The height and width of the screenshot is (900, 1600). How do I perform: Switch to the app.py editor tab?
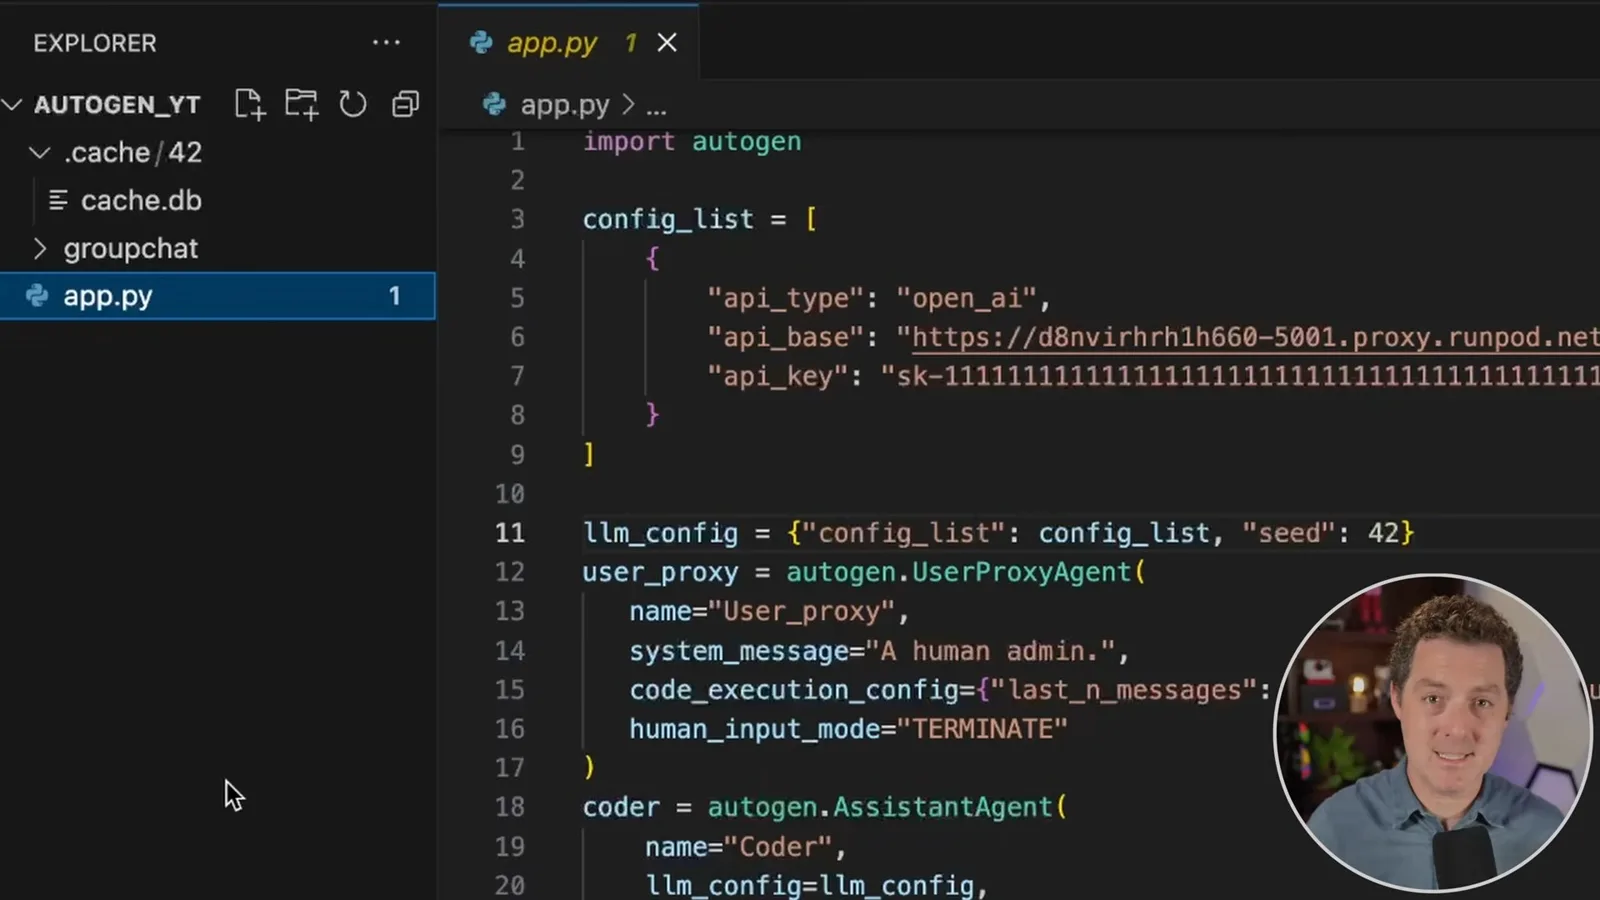pyautogui.click(x=552, y=43)
